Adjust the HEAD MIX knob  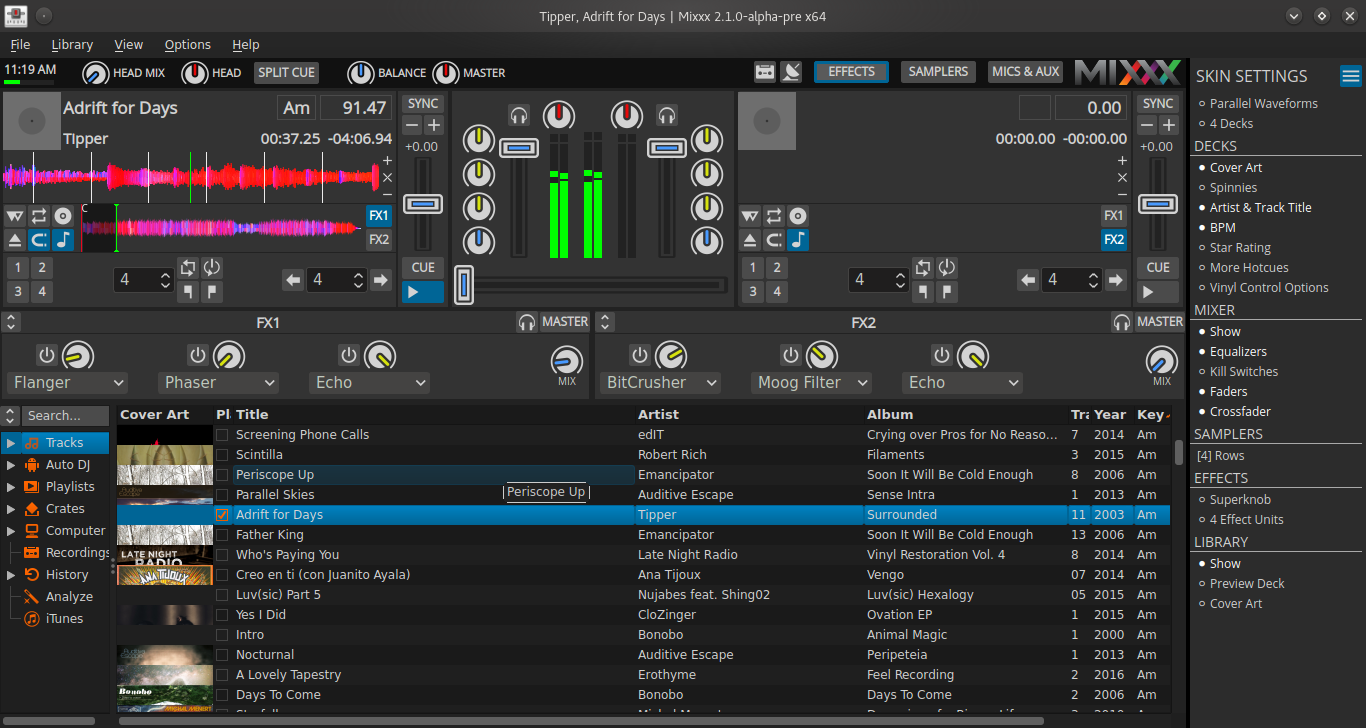coord(96,73)
